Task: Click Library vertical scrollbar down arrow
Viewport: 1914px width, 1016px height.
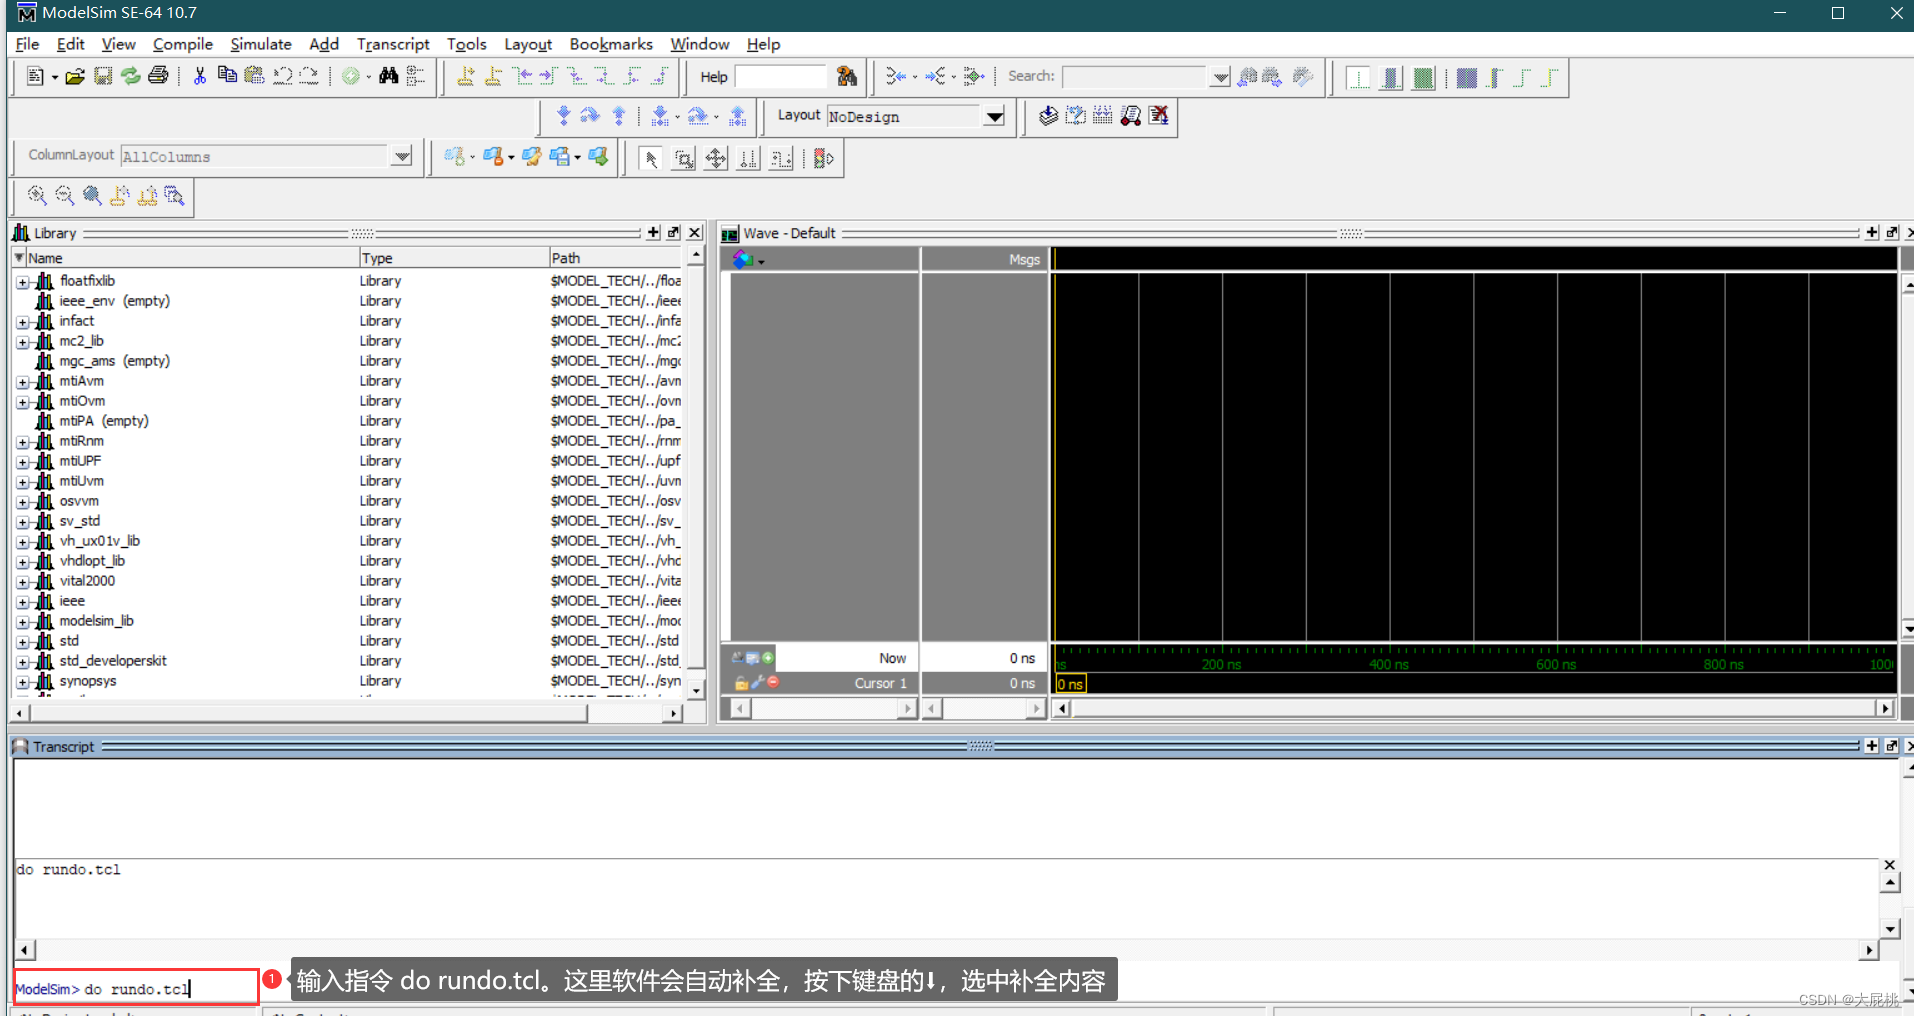Action: [697, 690]
